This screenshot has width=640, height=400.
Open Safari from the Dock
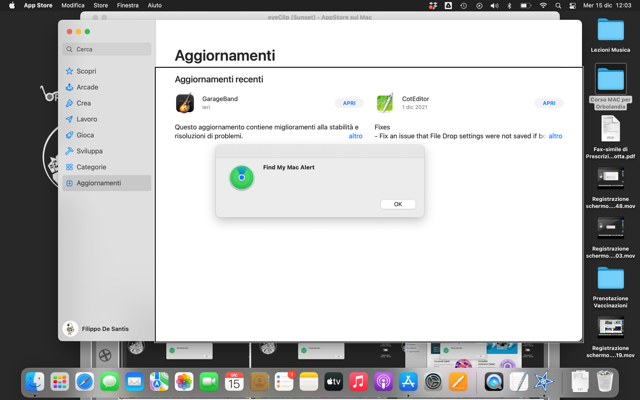[85, 382]
